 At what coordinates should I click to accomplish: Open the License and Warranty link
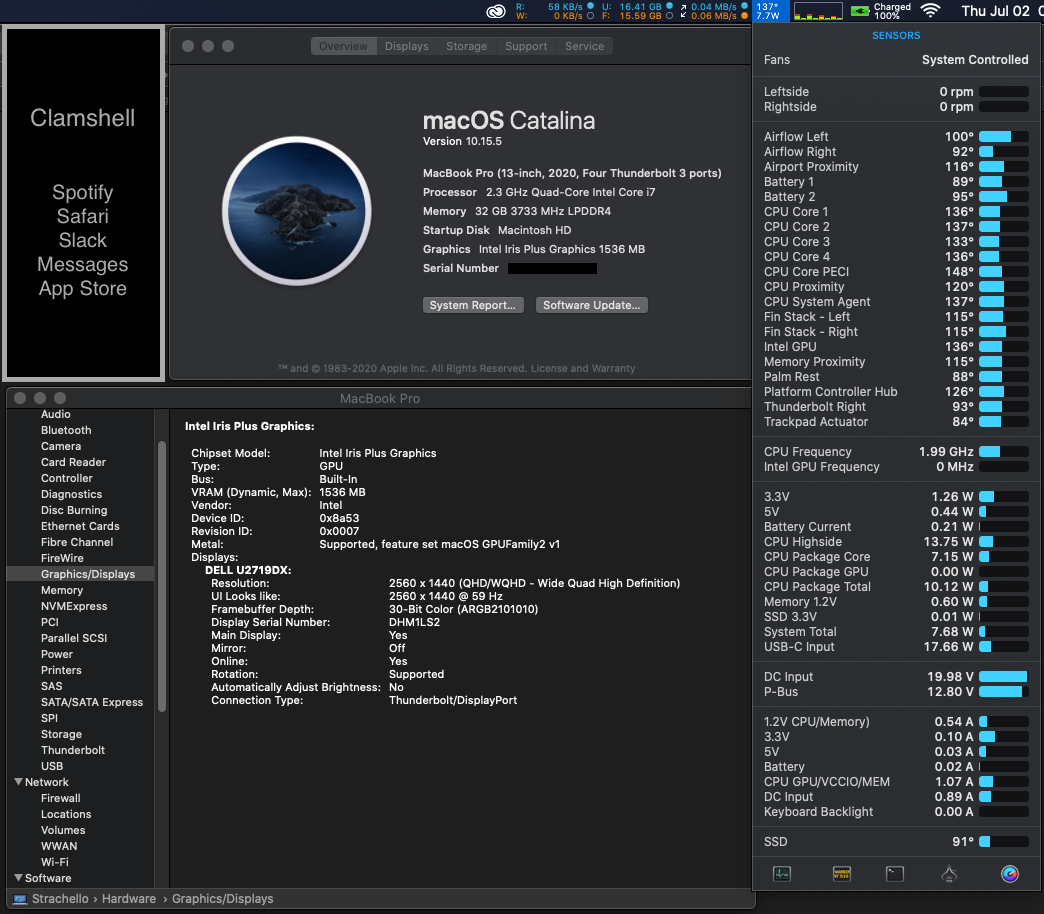(582, 368)
